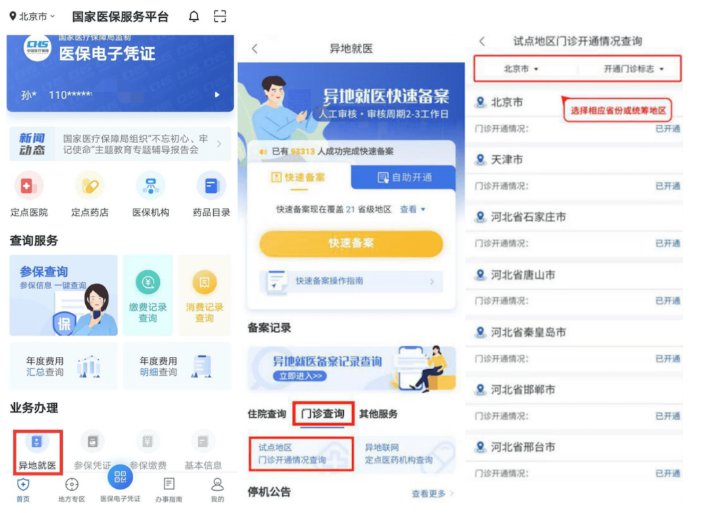Image resolution: width=725 pixels, height=513 pixels.
Task: Open 缴费记录查询 icon
Action: coord(148,295)
